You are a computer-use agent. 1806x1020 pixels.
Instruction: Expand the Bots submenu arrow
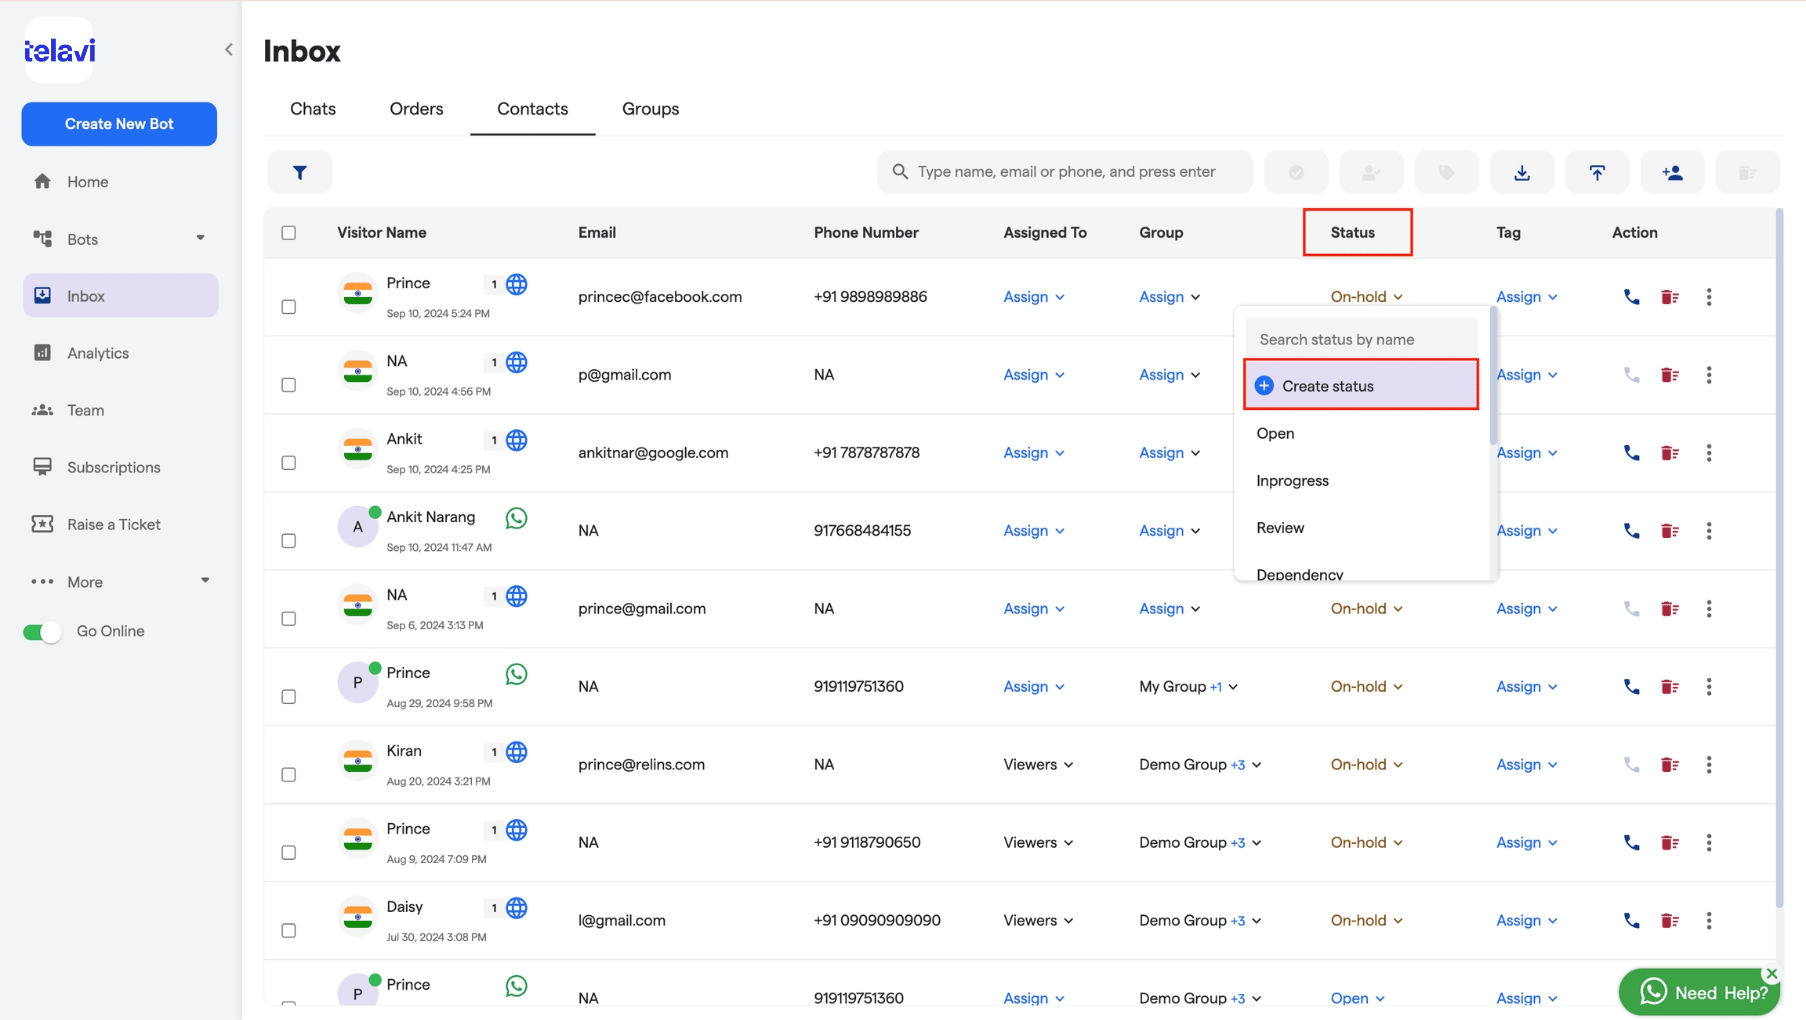pos(201,238)
